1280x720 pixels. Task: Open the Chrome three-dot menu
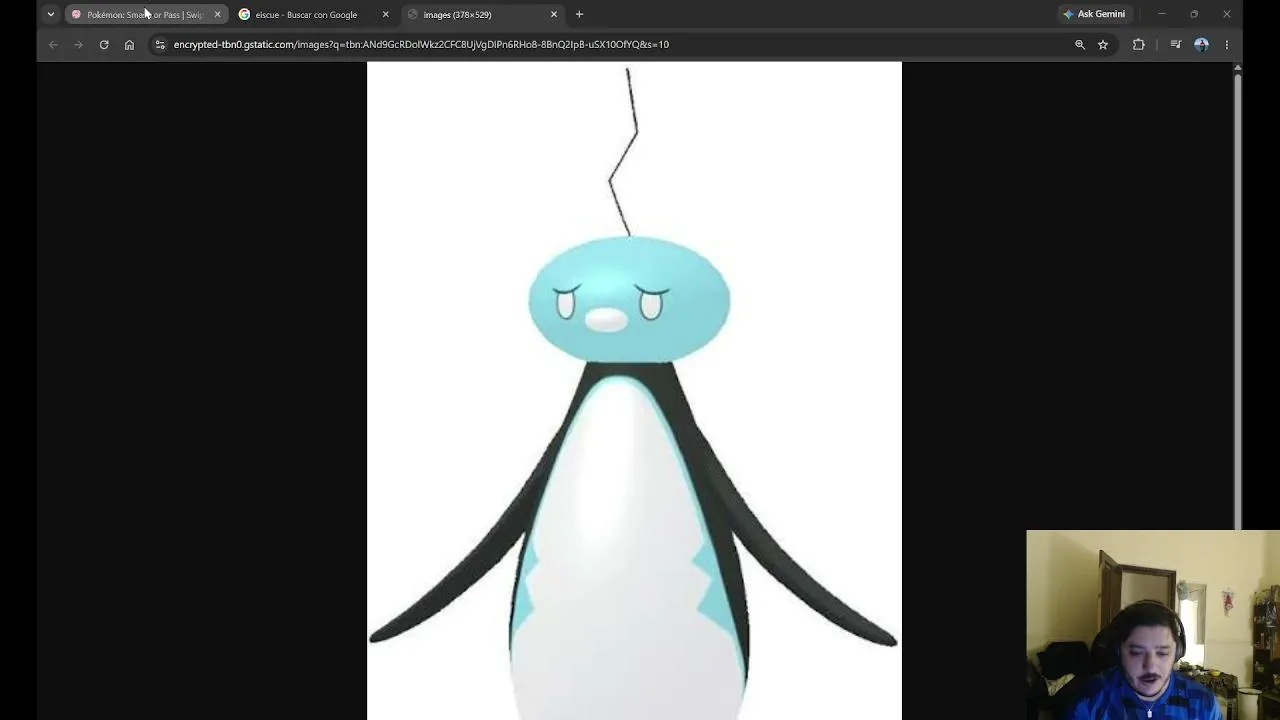point(1227,44)
